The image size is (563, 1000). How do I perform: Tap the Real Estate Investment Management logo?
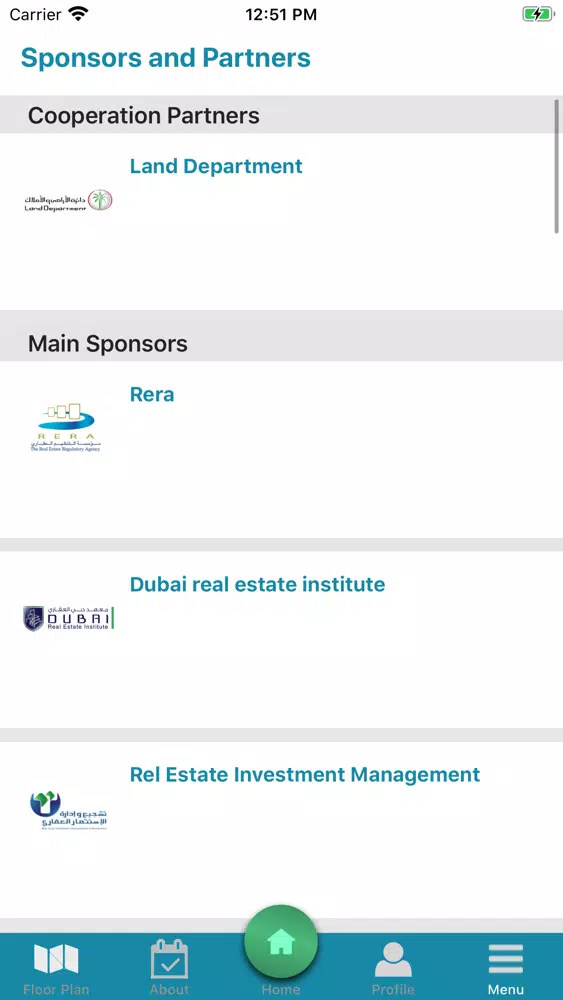click(68, 811)
